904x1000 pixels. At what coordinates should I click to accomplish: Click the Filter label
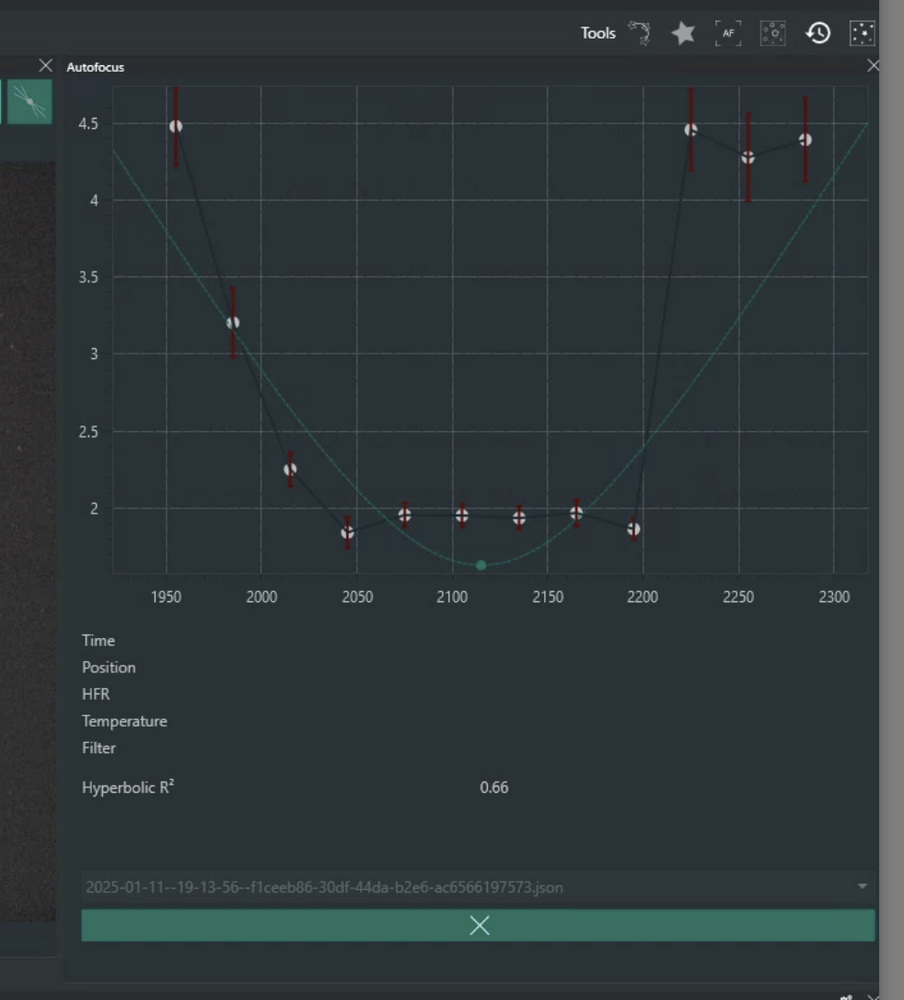[98, 748]
